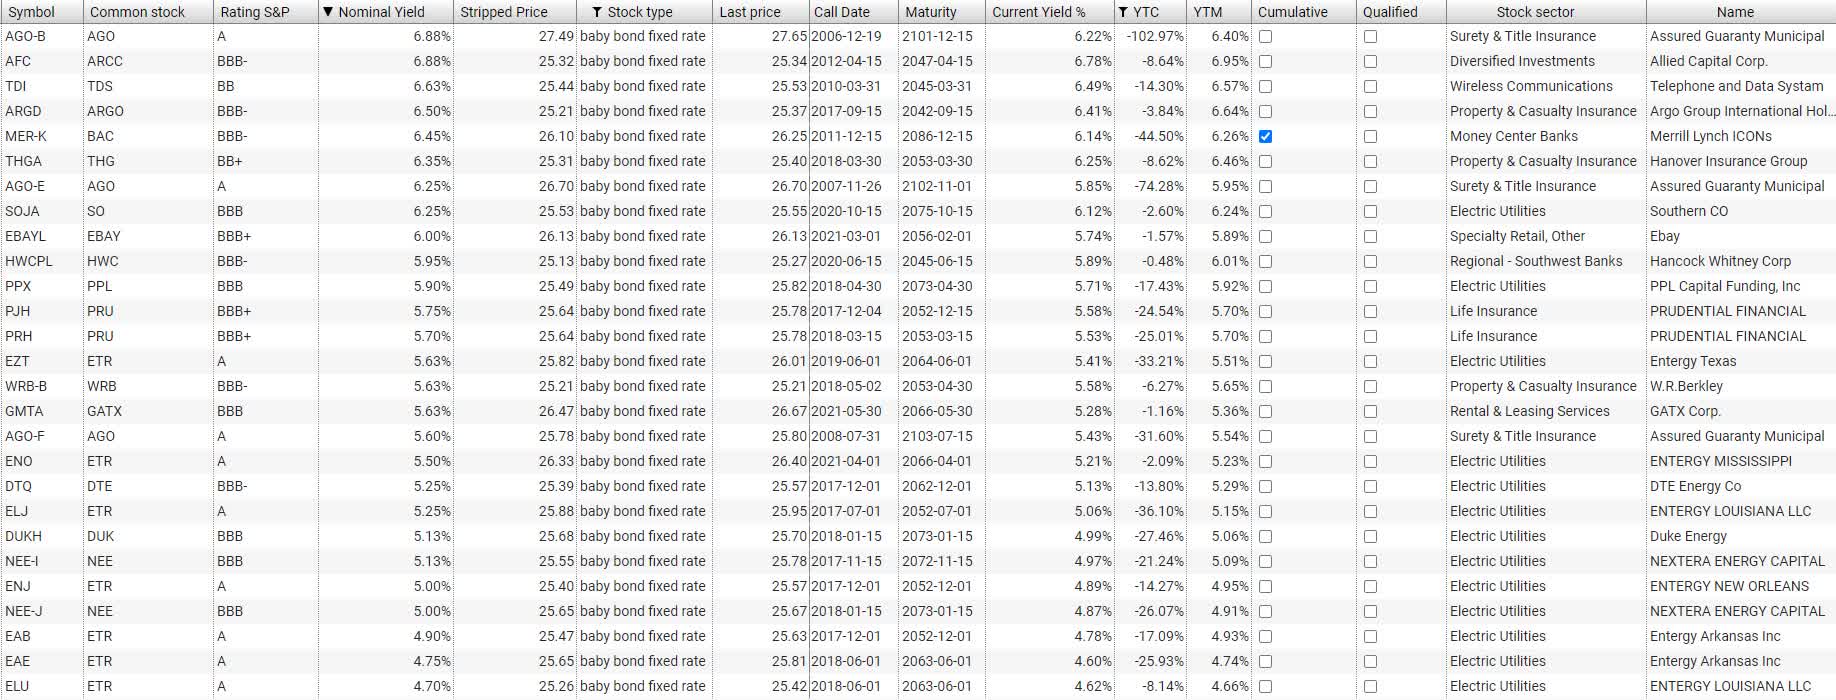Image resolution: width=1836 pixels, height=700 pixels.
Task: Click the GATX common stock cell
Action: pyautogui.click(x=148, y=411)
